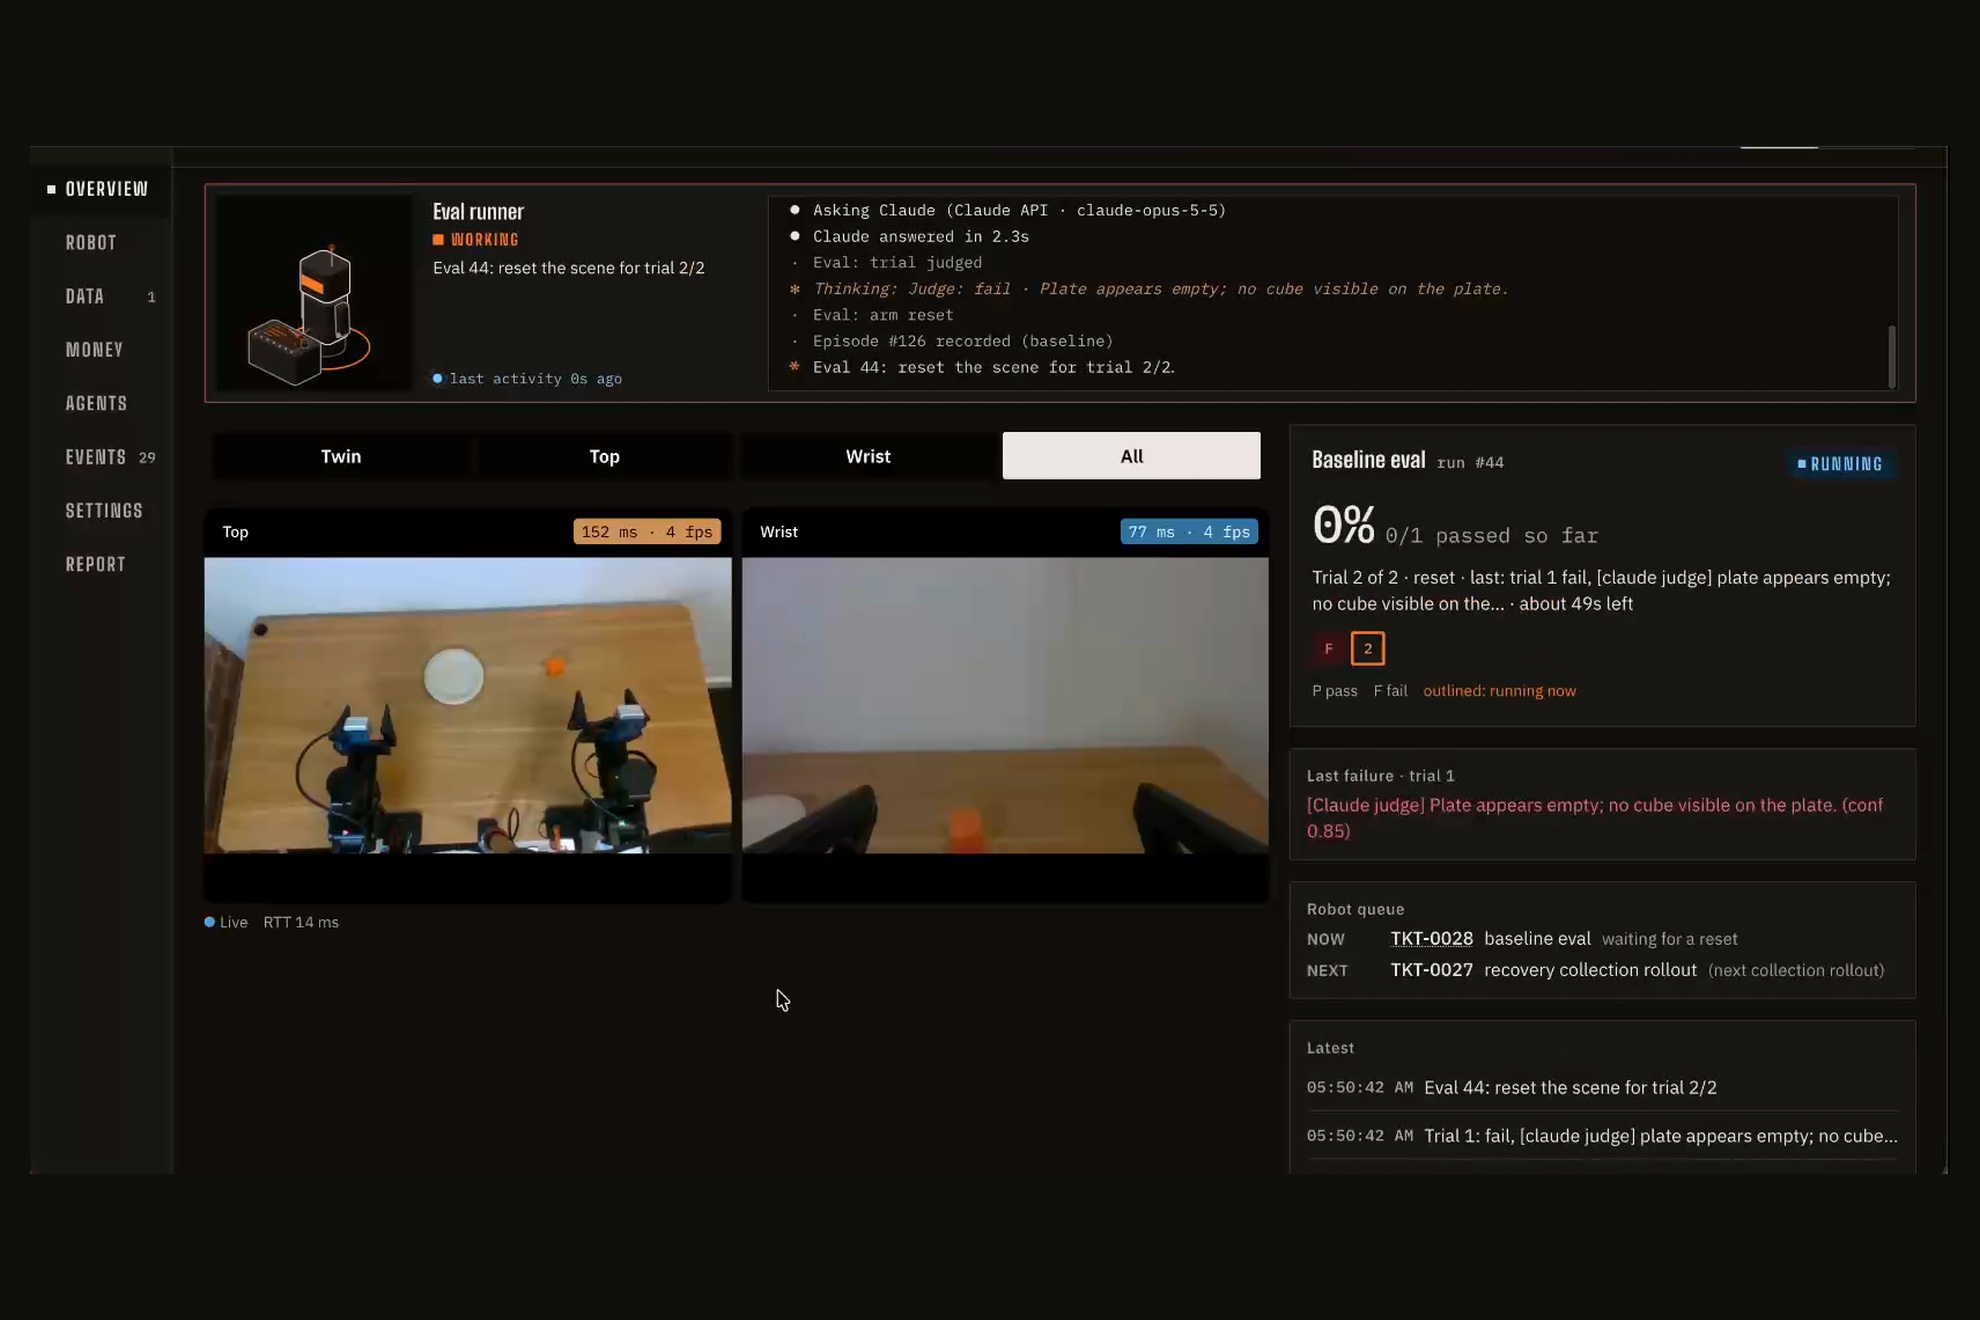Open the Agents sidebar section
The width and height of the screenshot is (1980, 1320).
tap(96, 403)
